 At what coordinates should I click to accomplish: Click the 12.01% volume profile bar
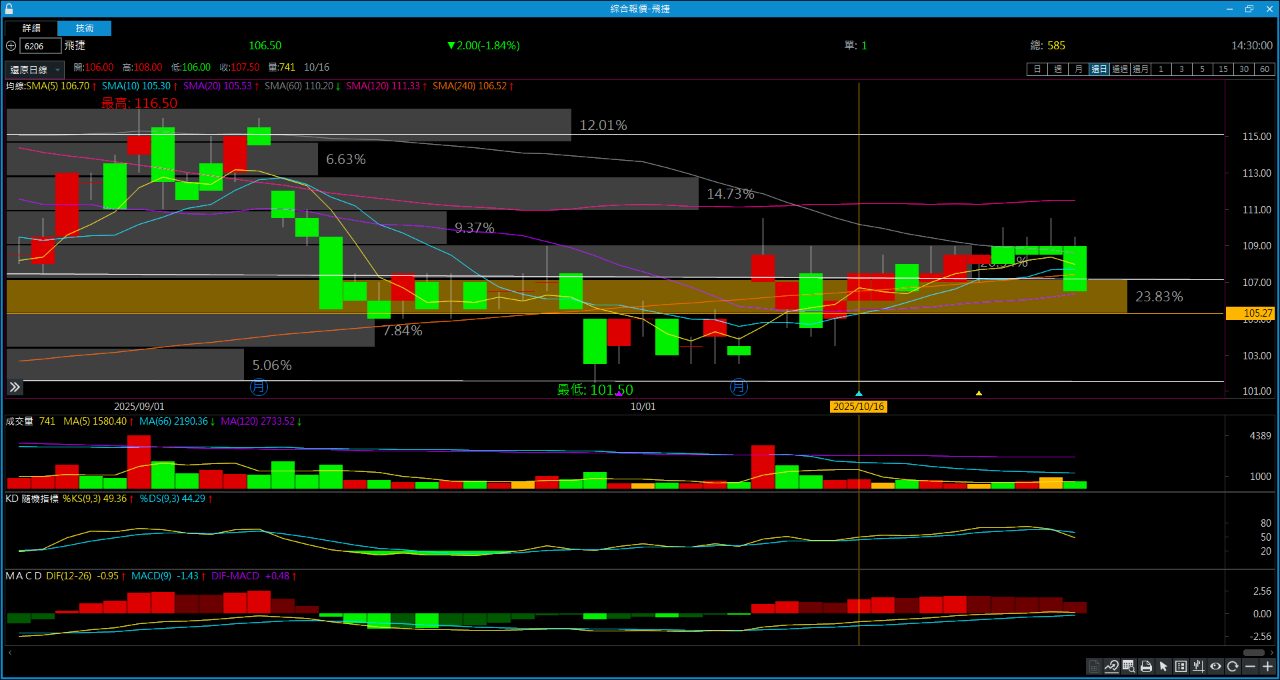click(x=288, y=125)
